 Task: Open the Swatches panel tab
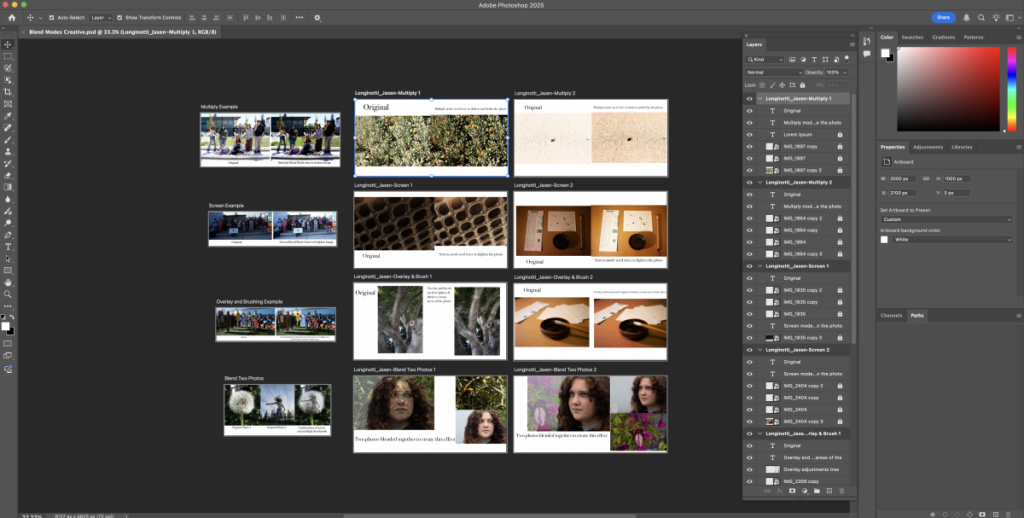click(912, 37)
